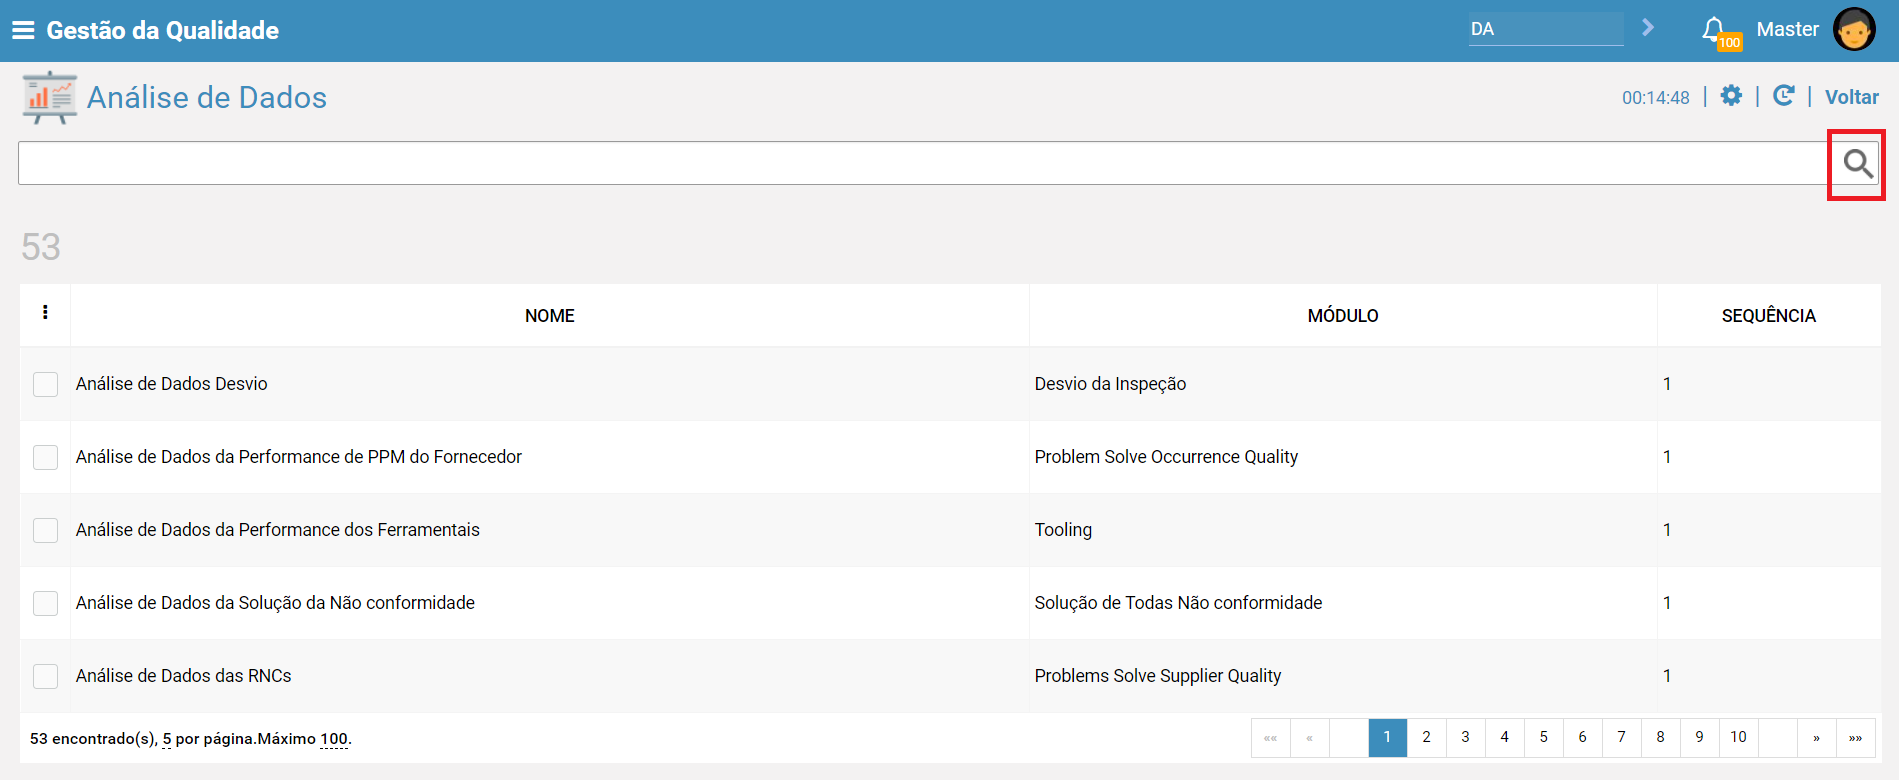The image size is (1902, 782).
Task: Sort by the SEQUÊNCIA column header
Action: (1768, 316)
